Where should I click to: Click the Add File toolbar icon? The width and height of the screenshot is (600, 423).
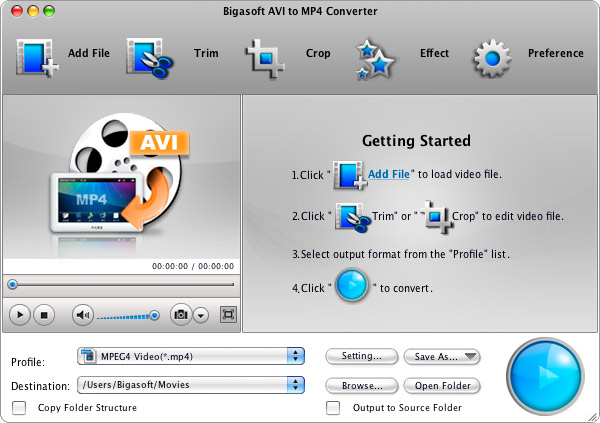point(37,55)
